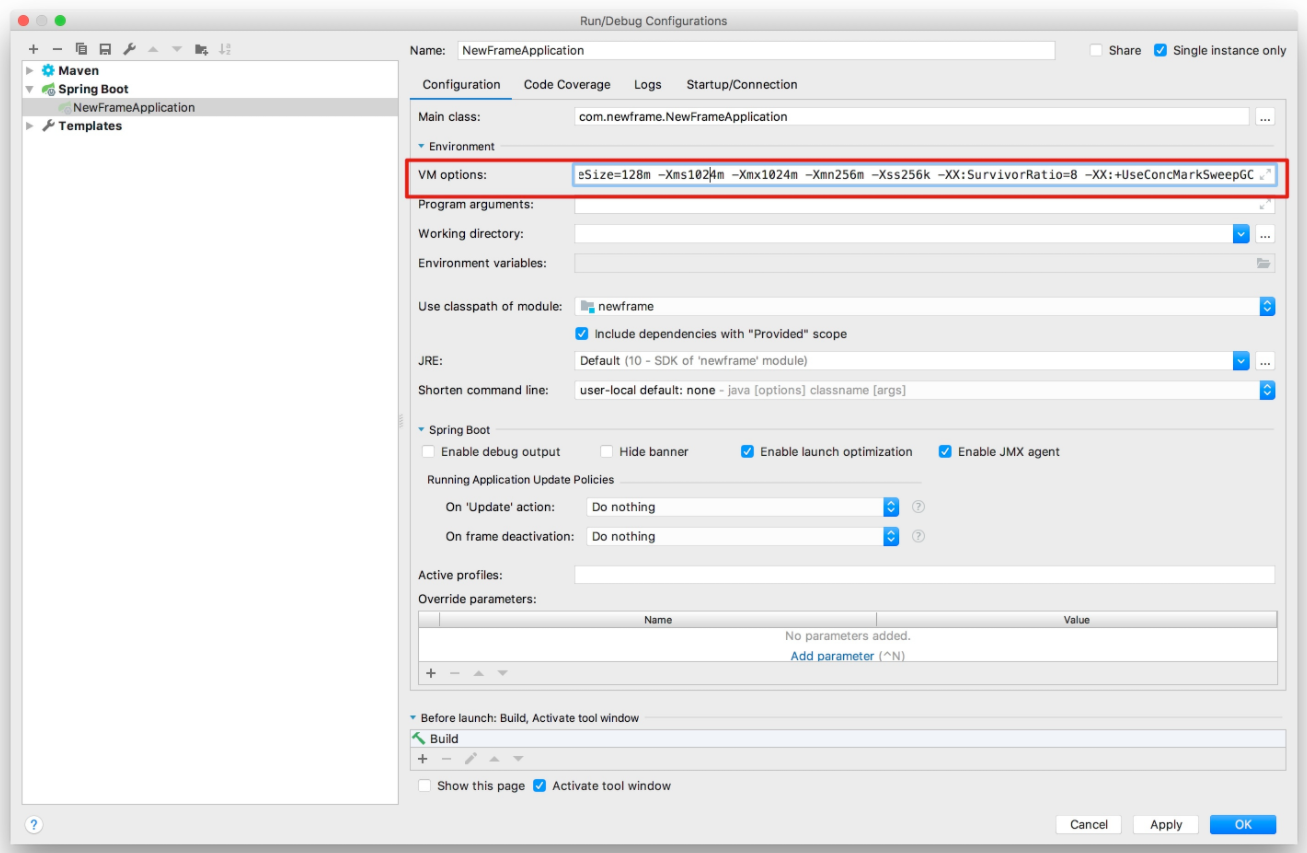
Task: Open the Startup/Connection tab
Action: [742, 85]
